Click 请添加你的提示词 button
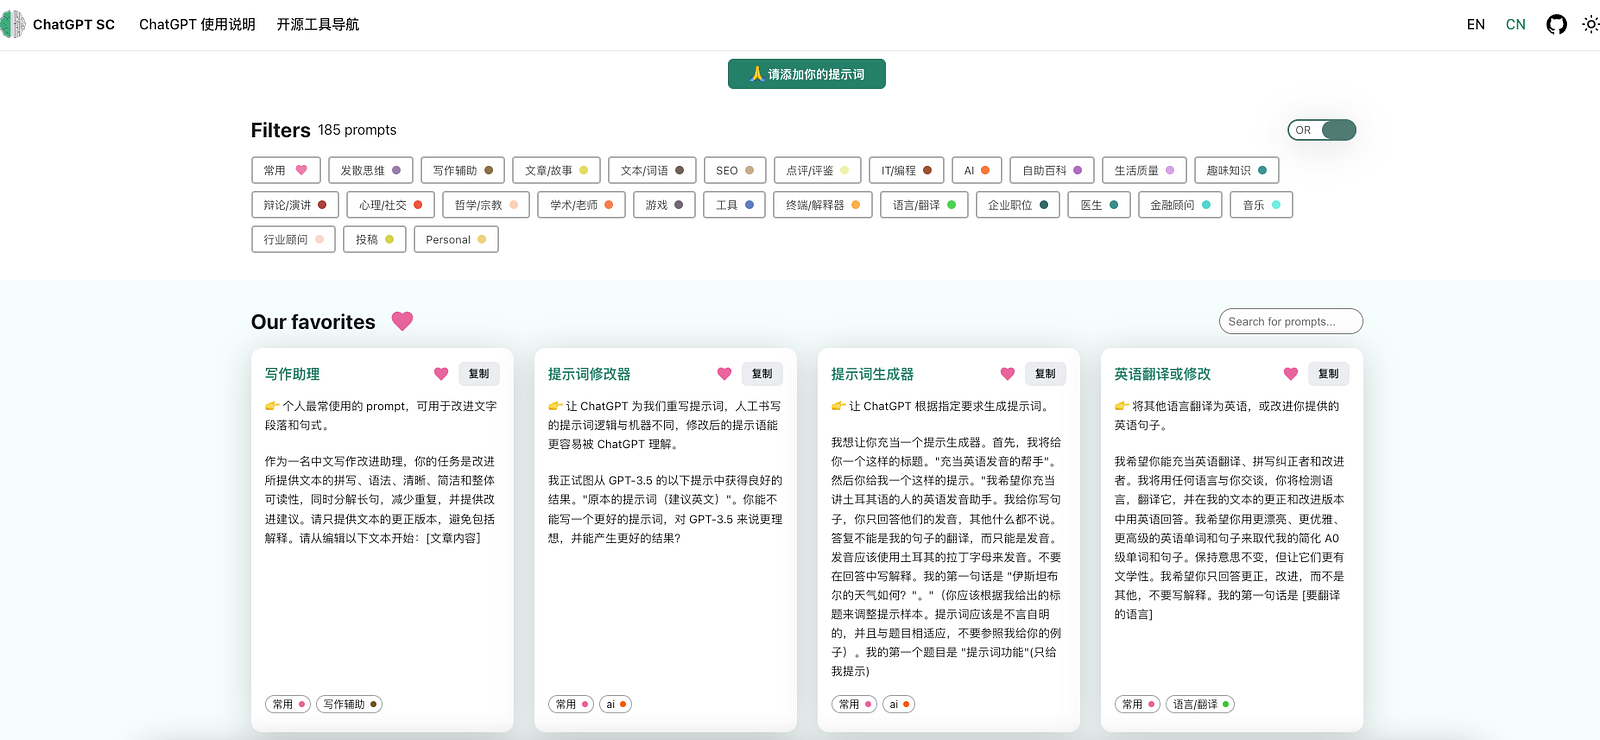 pos(807,74)
